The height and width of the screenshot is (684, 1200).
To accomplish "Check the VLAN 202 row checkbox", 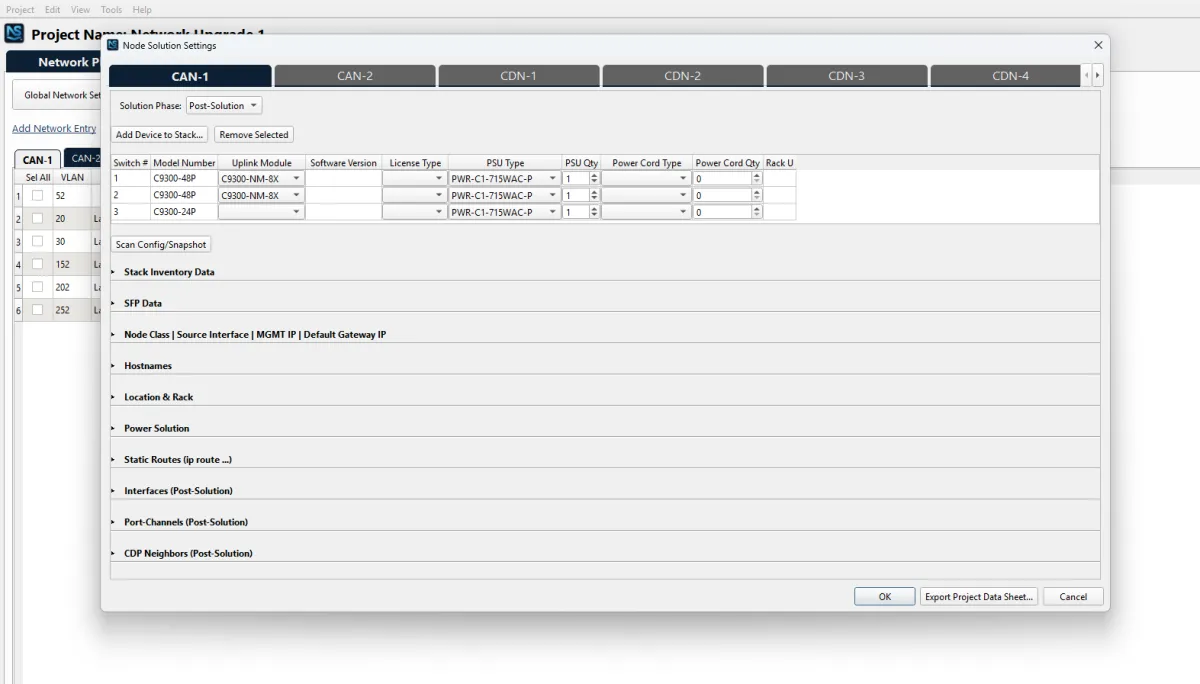I will coord(37,287).
